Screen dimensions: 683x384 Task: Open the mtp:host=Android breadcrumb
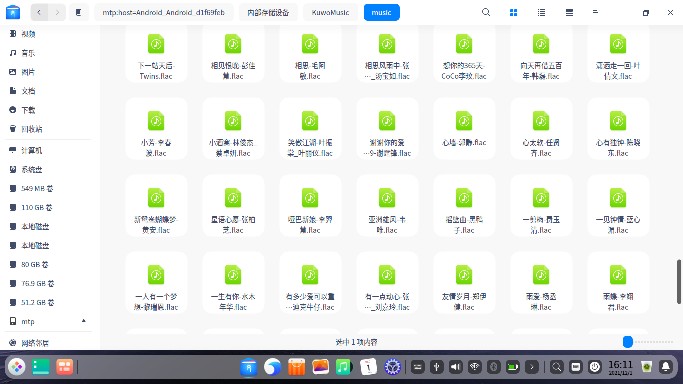coord(164,12)
